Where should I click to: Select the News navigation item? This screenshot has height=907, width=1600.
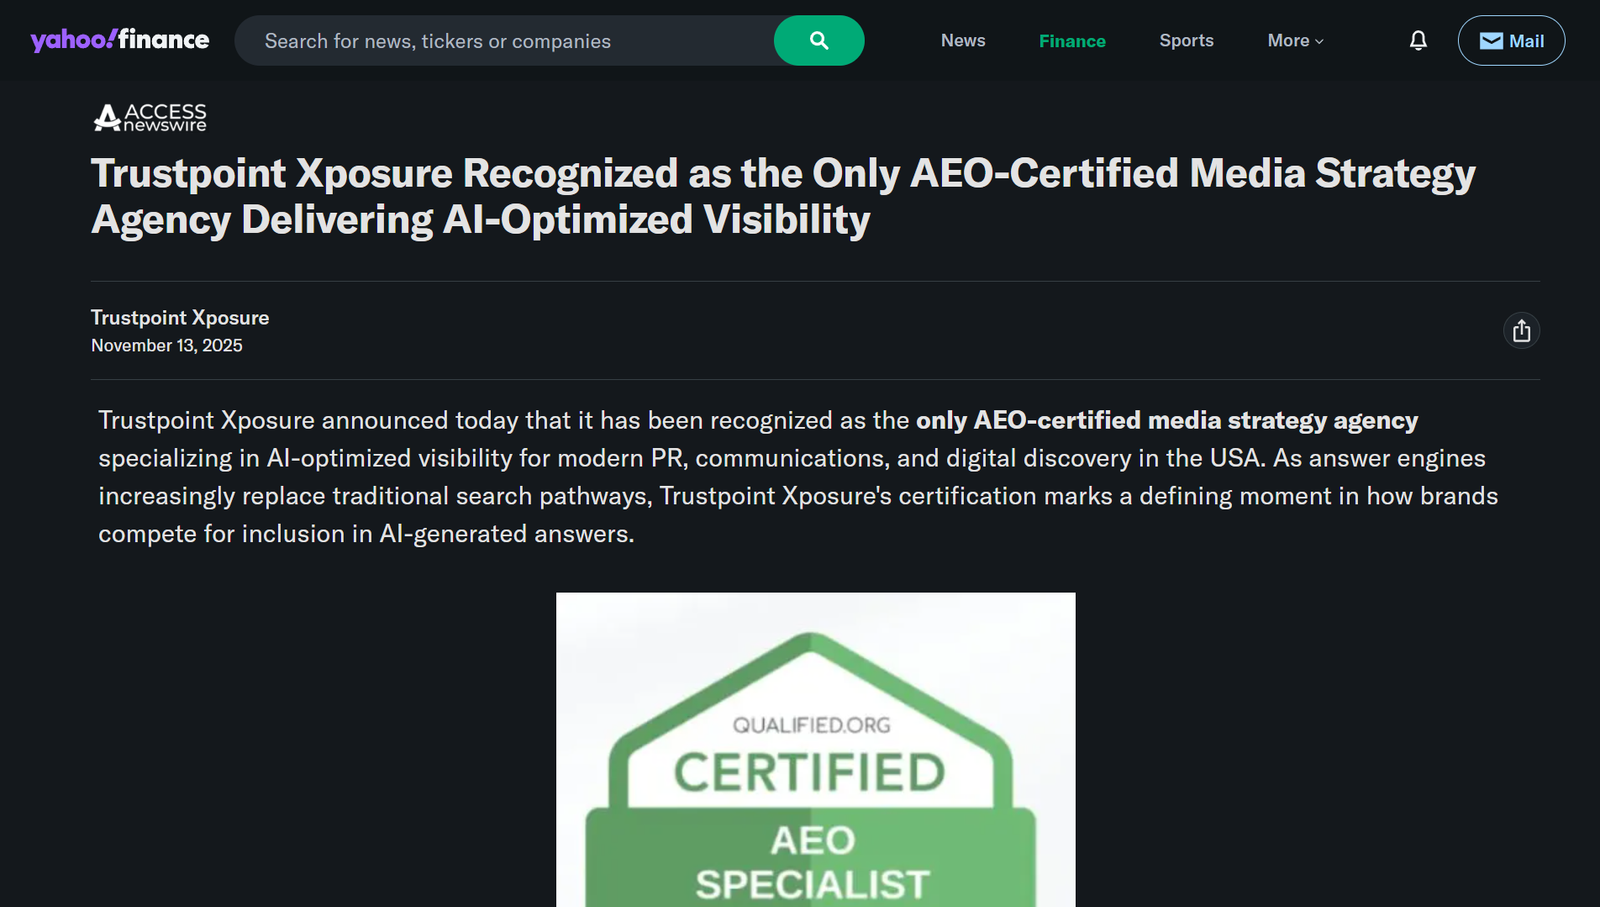click(962, 40)
